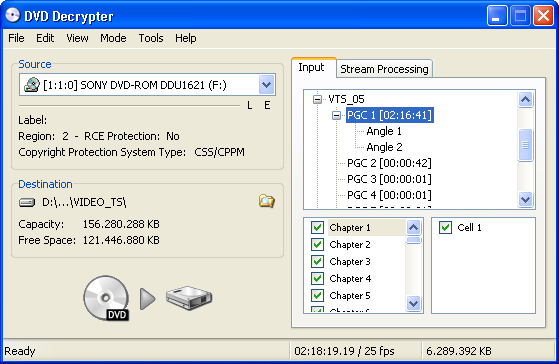
Task: Close the DVD Decrypter window
Action: click(543, 16)
